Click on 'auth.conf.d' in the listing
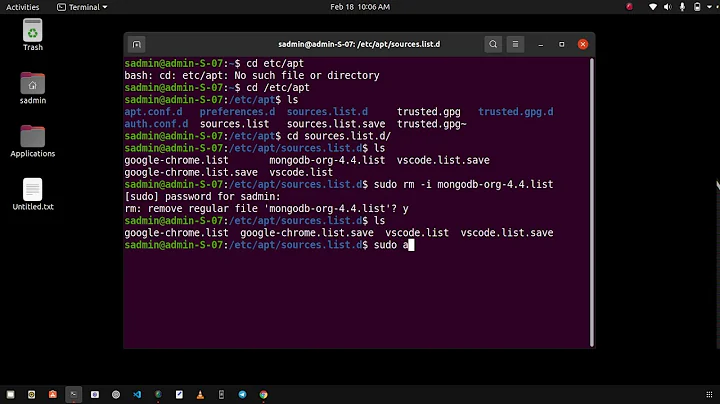This screenshot has width=720, height=404. click(156, 124)
